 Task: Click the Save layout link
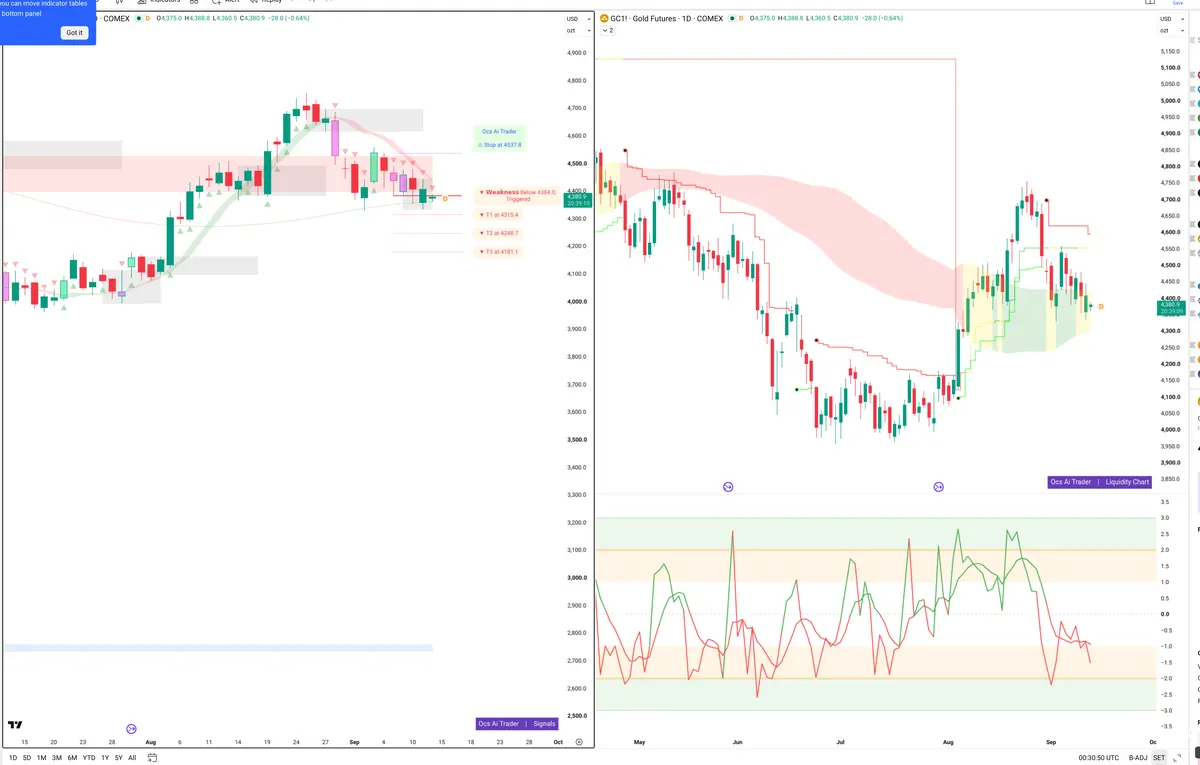[x=1177, y=3]
